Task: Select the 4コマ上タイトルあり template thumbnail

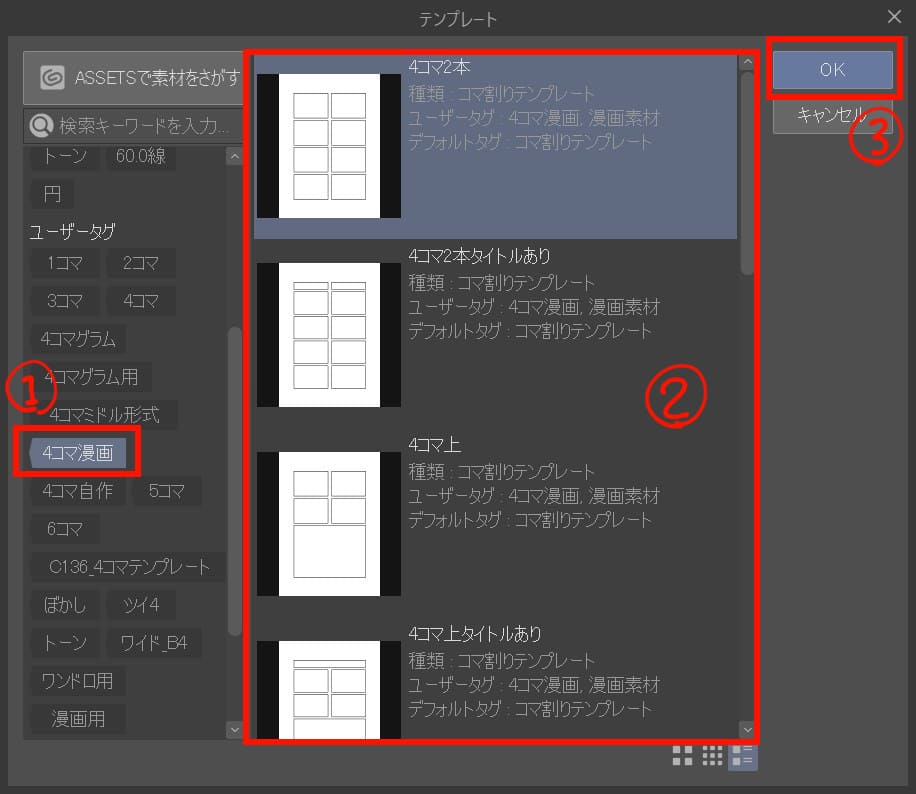Action: tap(329, 690)
